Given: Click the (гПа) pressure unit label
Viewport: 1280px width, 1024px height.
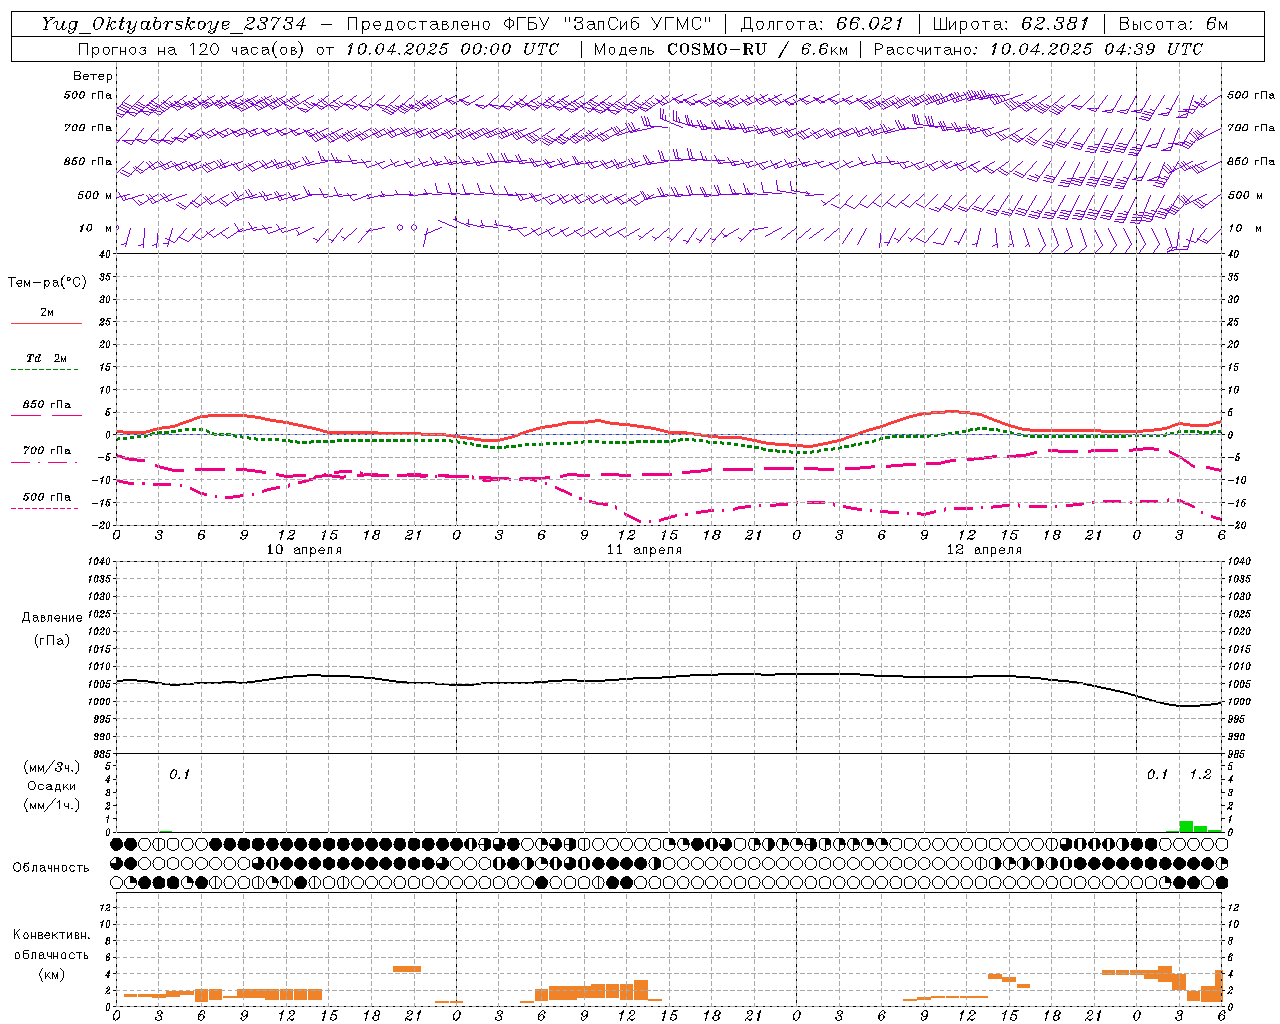Looking at the screenshot, I should point(52,640).
